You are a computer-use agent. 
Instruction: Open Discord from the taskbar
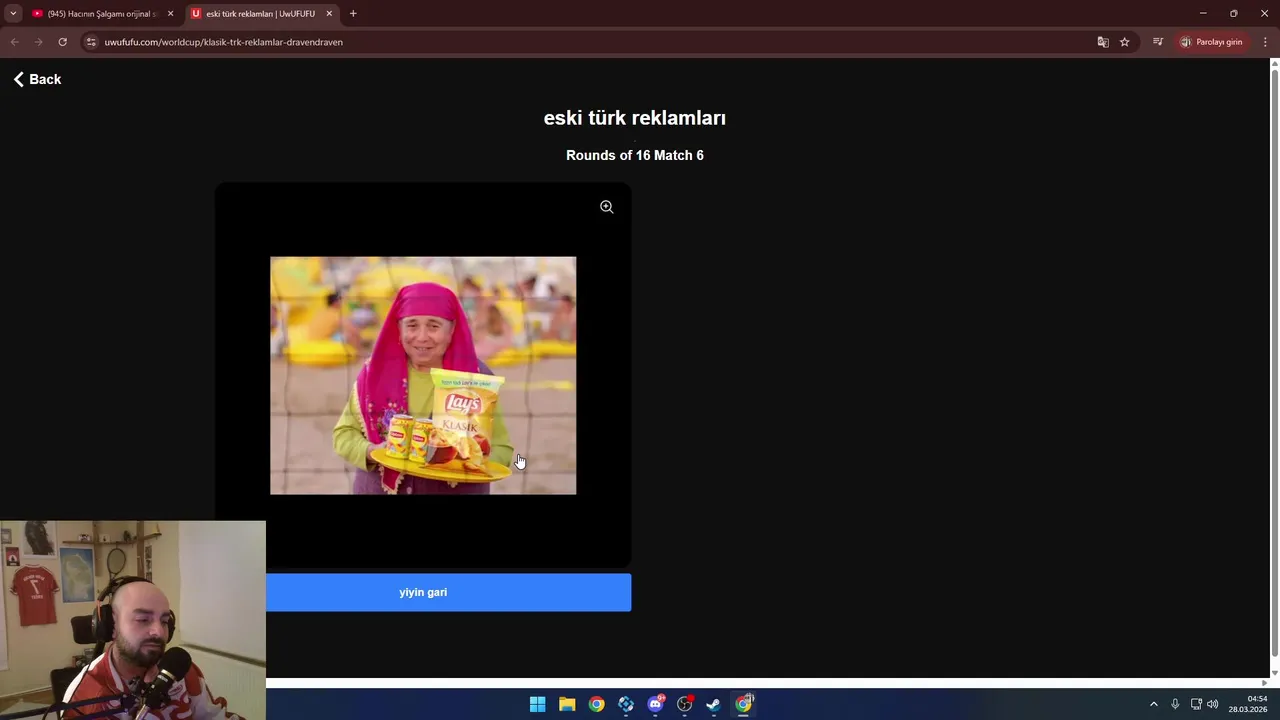click(x=655, y=704)
